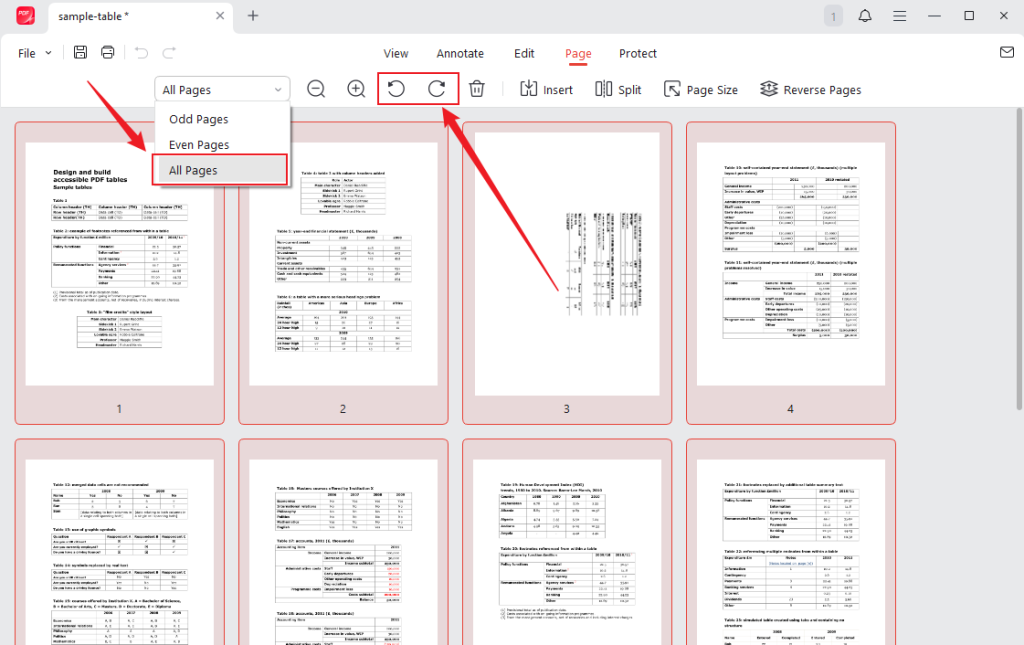1024x645 pixels.
Task: Save the document
Action: point(80,52)
